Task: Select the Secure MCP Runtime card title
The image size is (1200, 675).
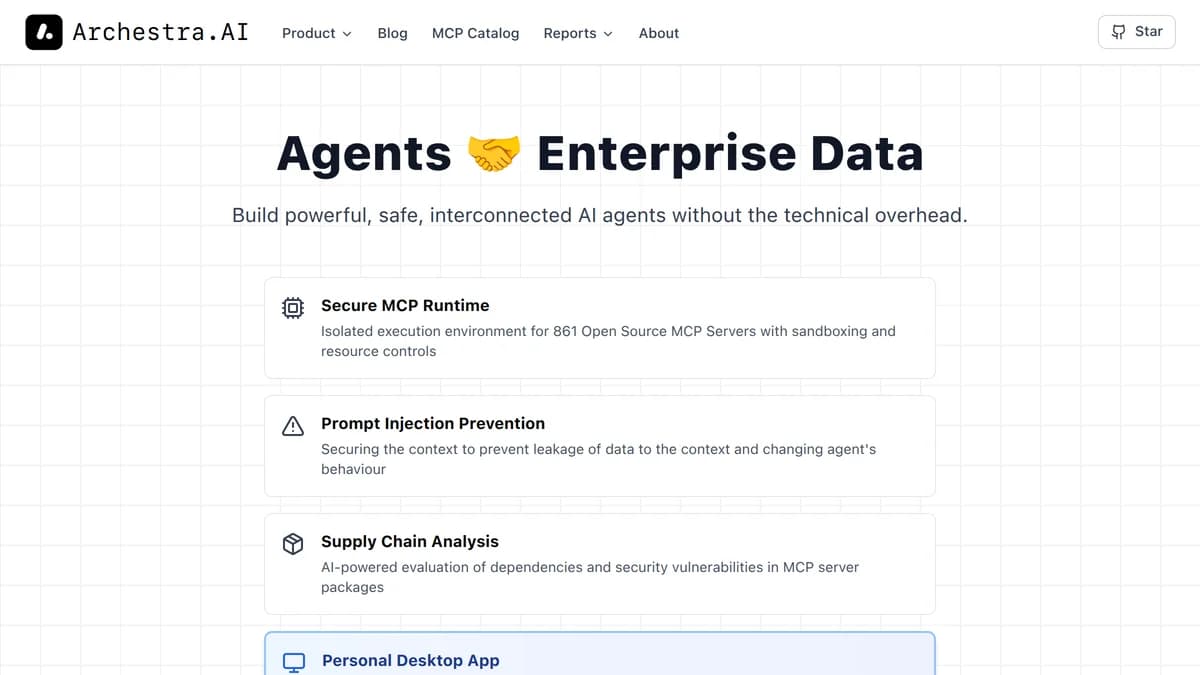Action: (x=405, y=306)
